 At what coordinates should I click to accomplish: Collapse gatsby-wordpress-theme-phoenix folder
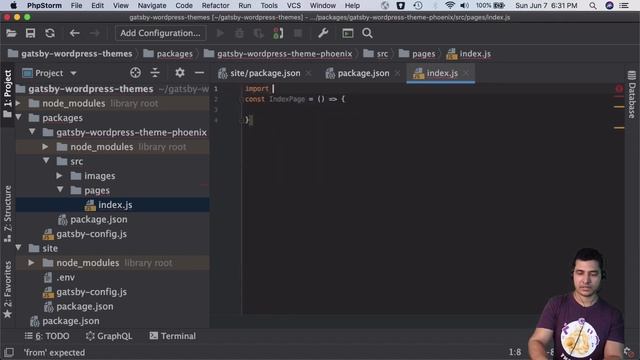coord(32,132)
